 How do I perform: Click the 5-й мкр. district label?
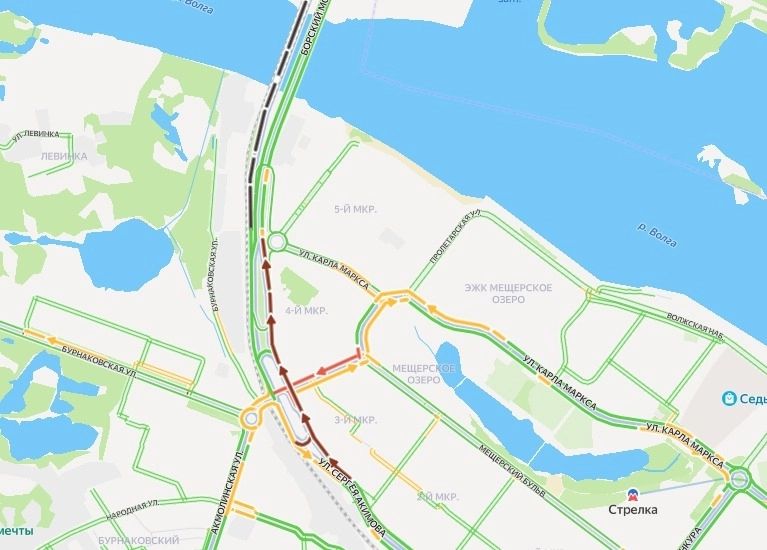coord(356,209)
